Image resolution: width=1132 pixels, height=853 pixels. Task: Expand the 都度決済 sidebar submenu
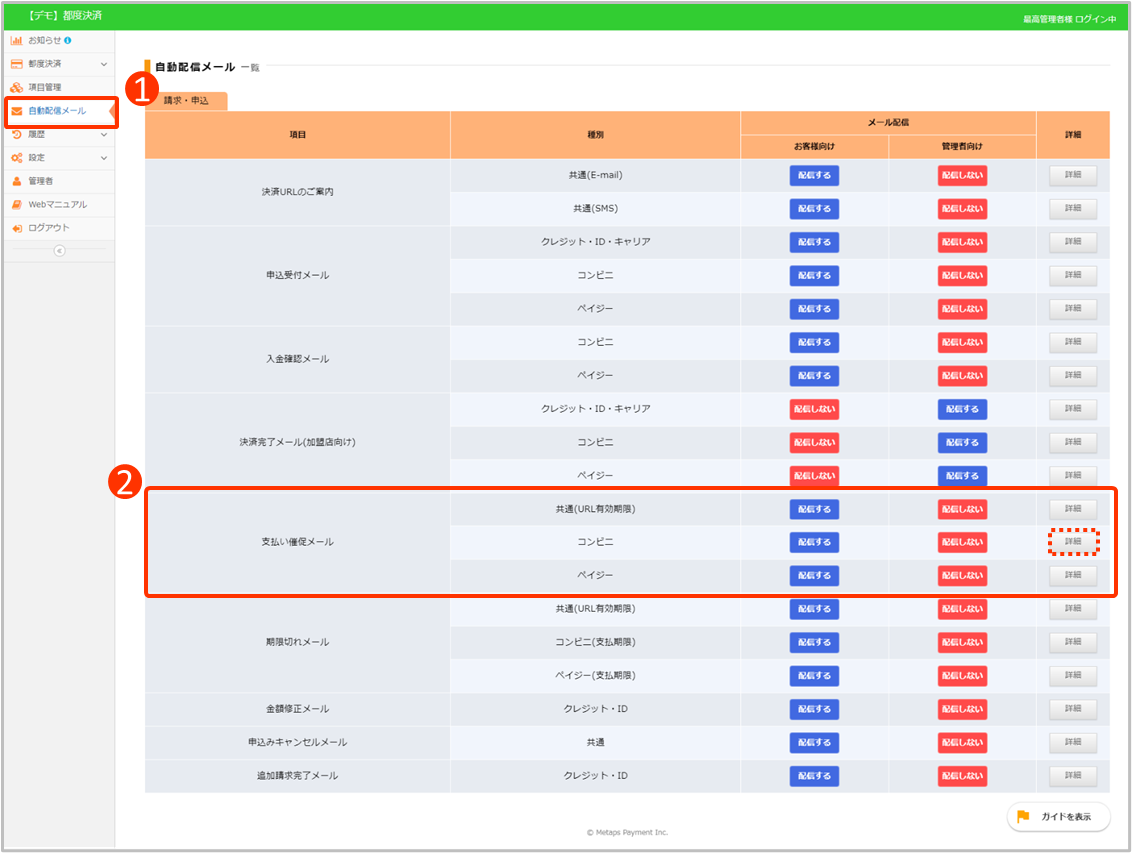[104, 64]
